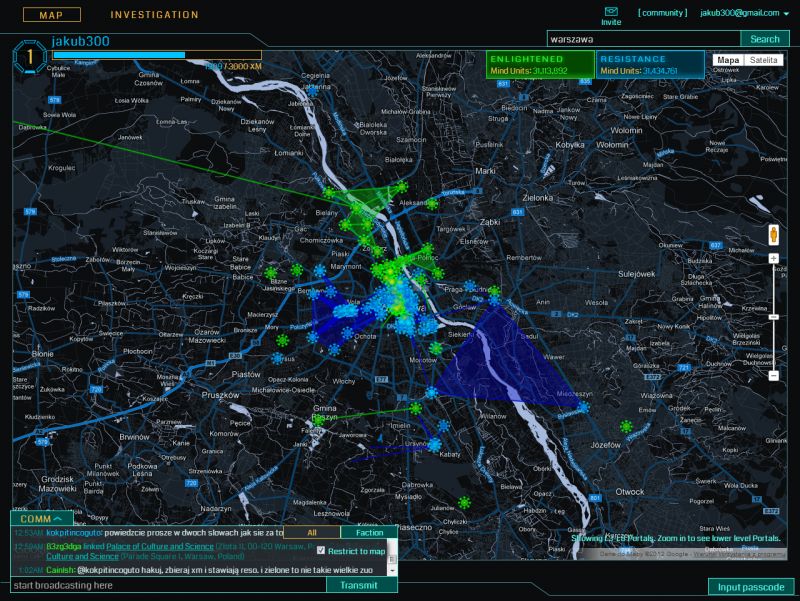Open the jakub300@gmail.com account dropdown

pos(744,13)
